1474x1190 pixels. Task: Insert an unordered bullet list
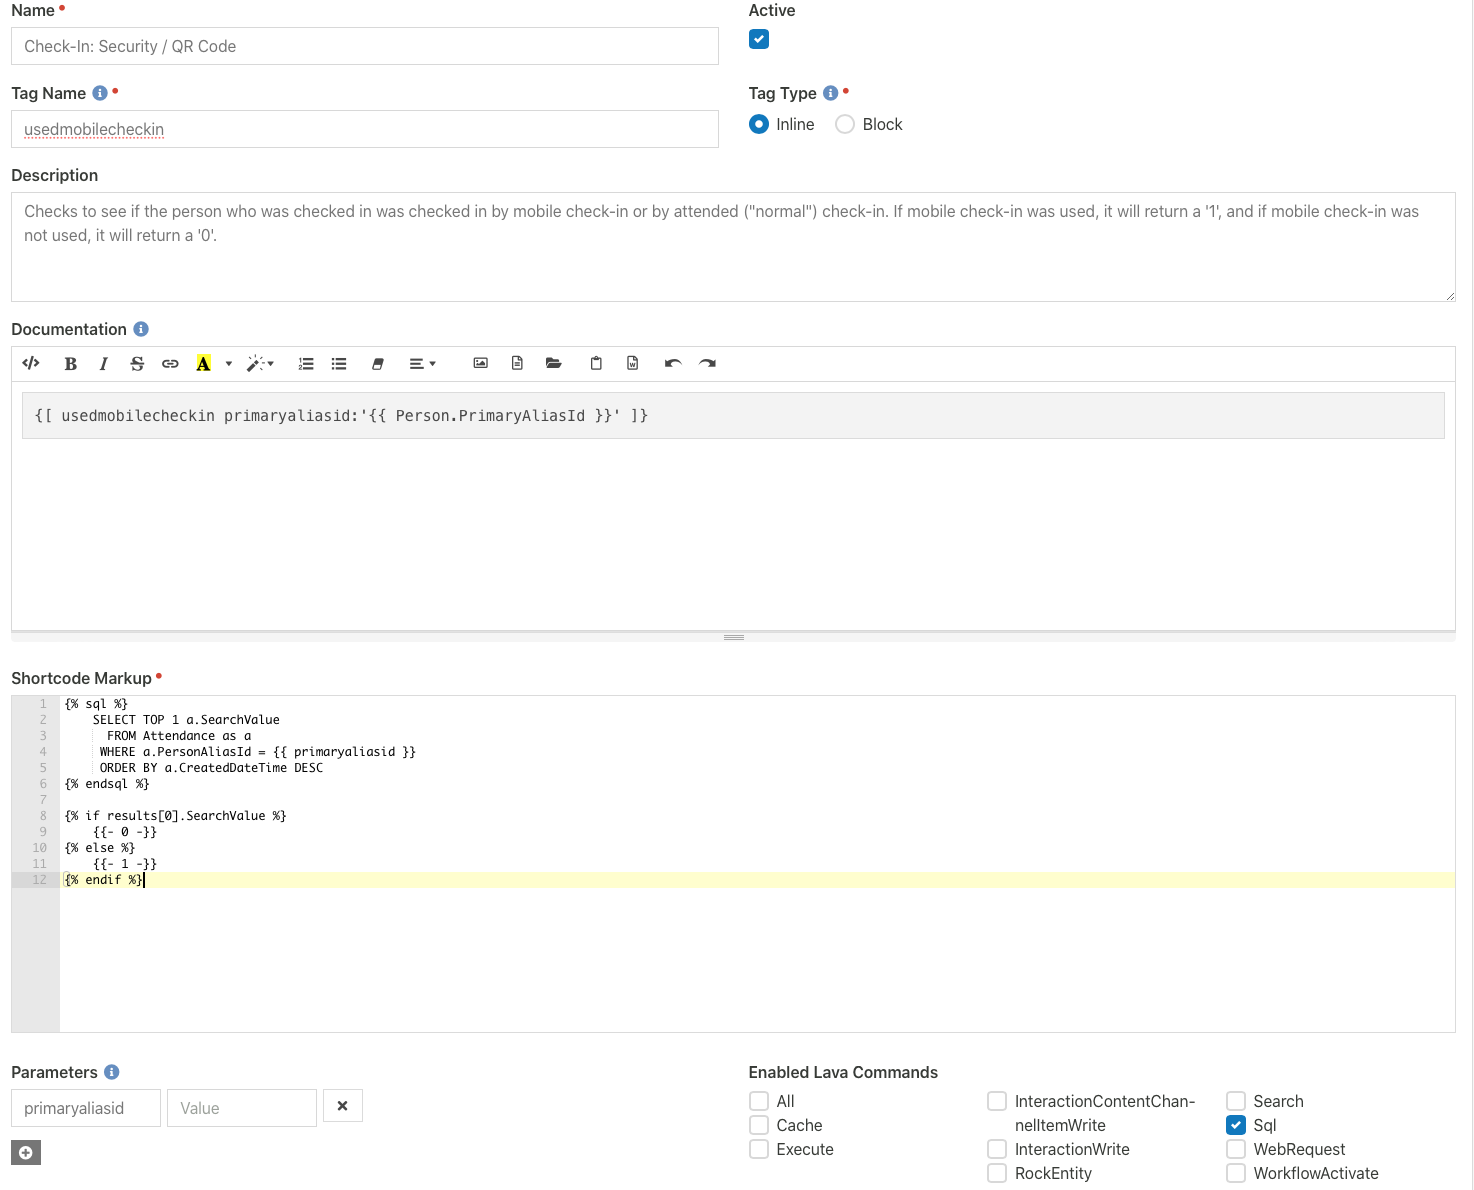tap(339, 363)
